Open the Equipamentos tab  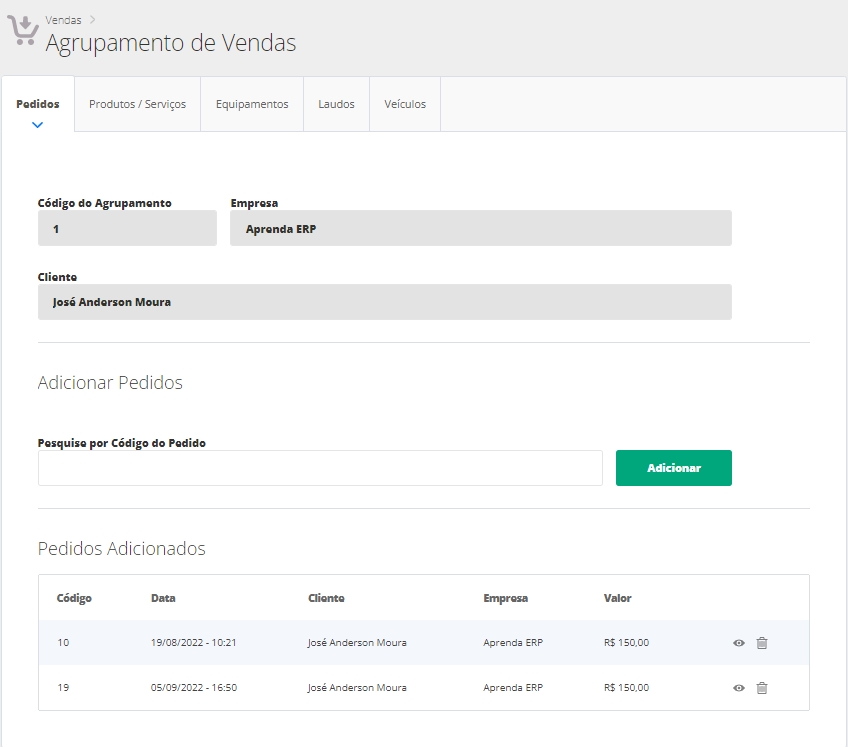[x=252, y=104]
